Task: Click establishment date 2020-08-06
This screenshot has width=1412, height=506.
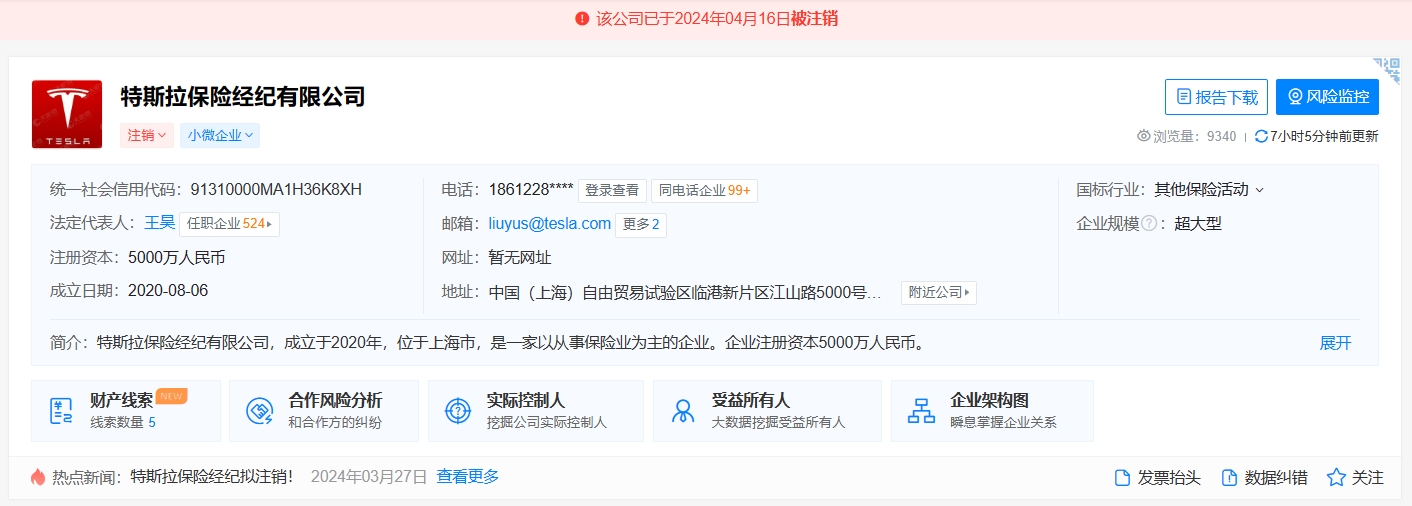Action: tap(168, 291)
